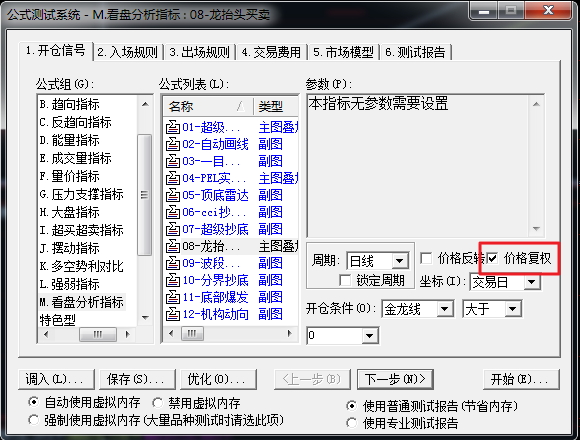Screen dimensions: 580x440
Task: Select L.强弱指标 group
Action: click(70, 284)
